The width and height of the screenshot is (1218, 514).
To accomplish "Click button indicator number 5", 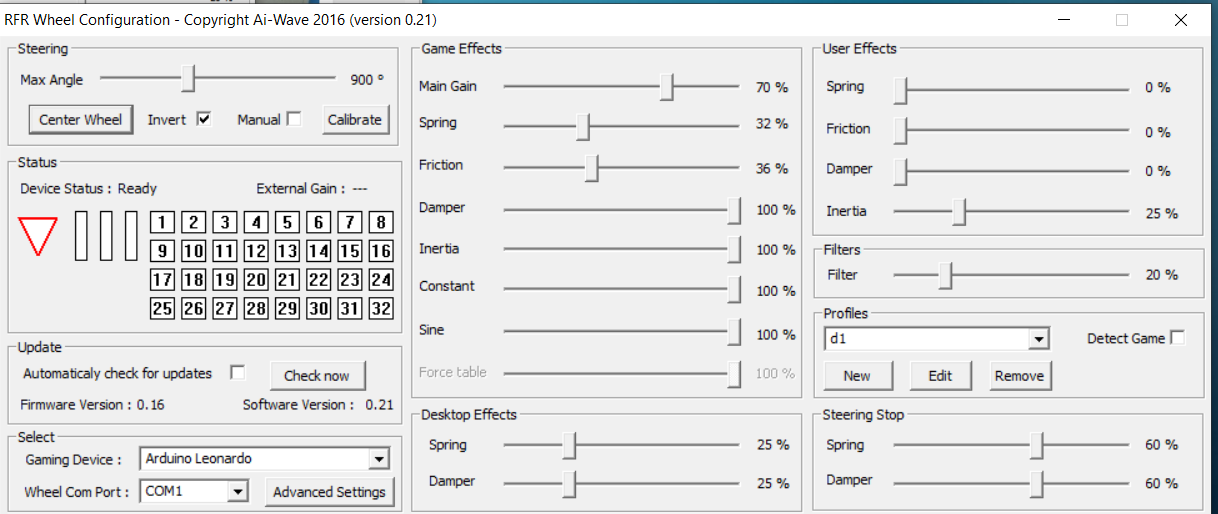I will [287, 223].
